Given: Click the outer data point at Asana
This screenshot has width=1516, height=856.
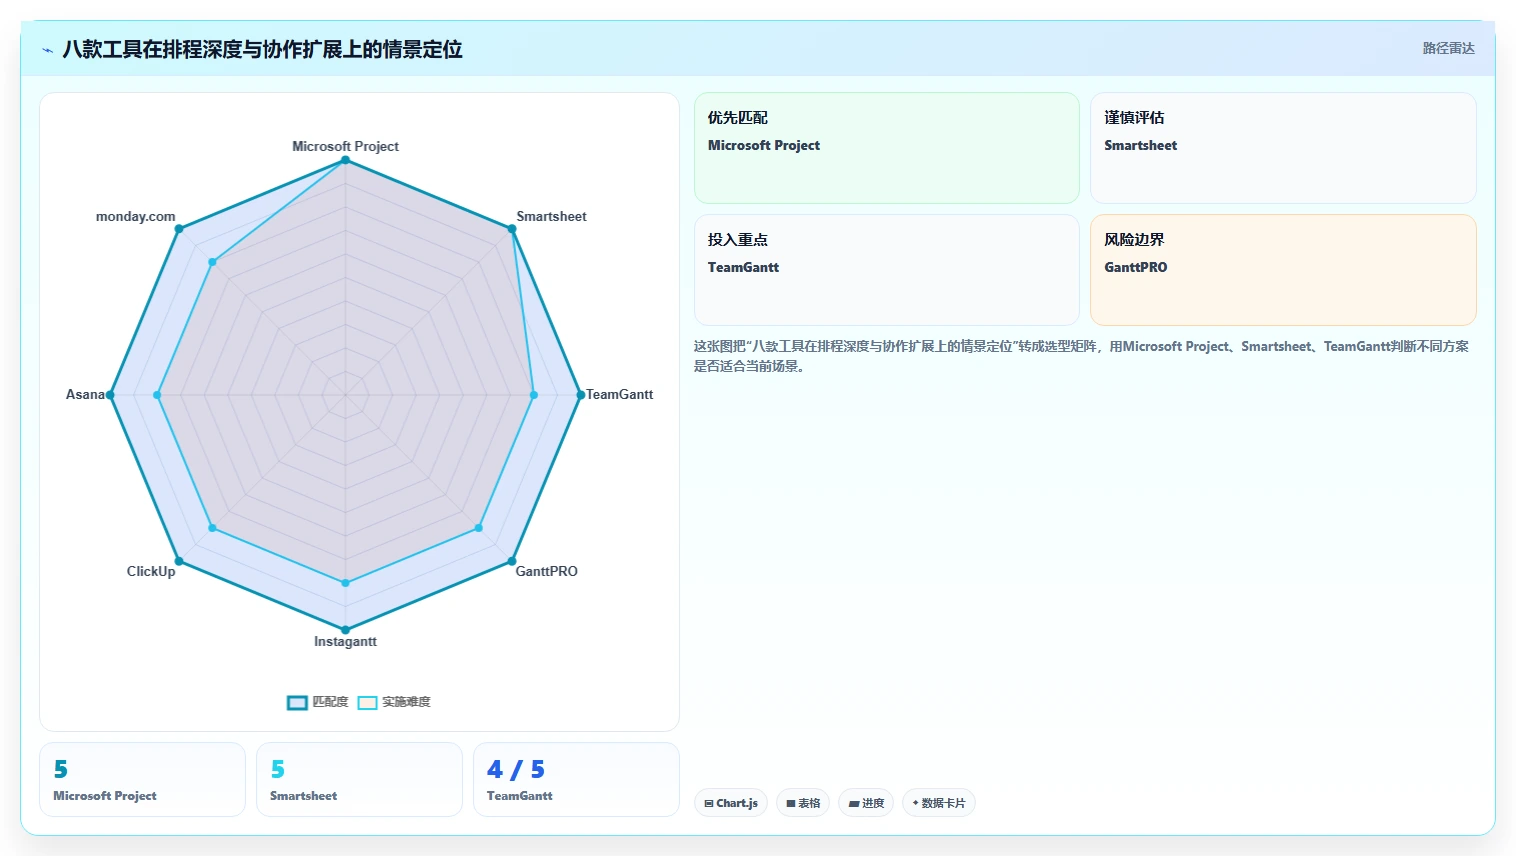Looking at the screenshot, I should click(x=110, y=395).
